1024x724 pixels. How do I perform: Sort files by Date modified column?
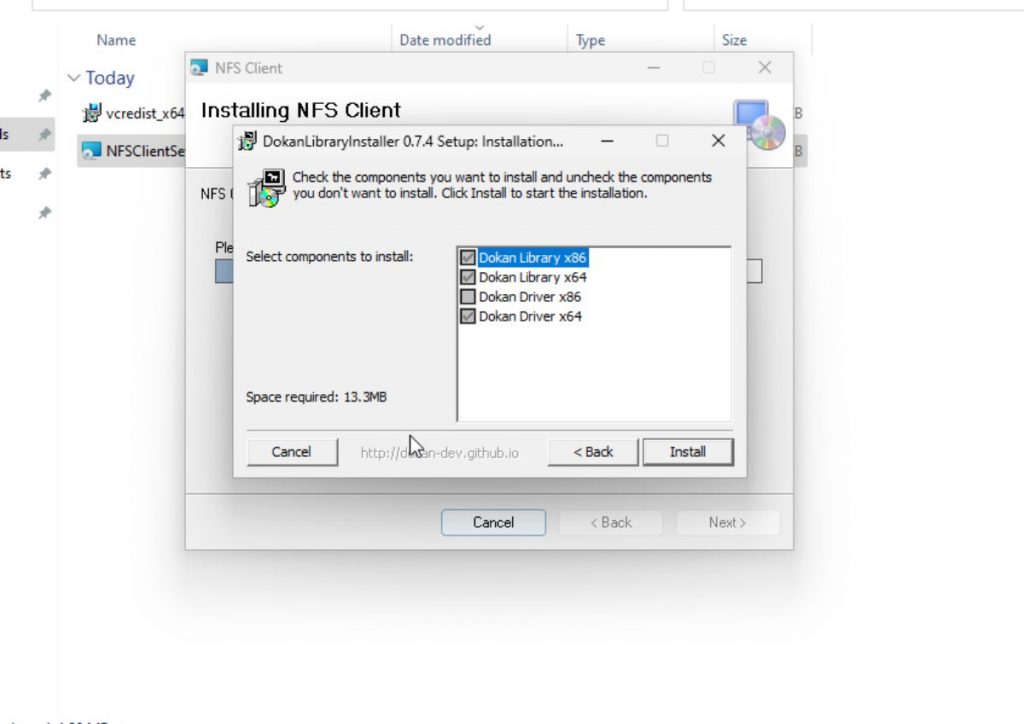pyautogui.click(x=445, y=40)
